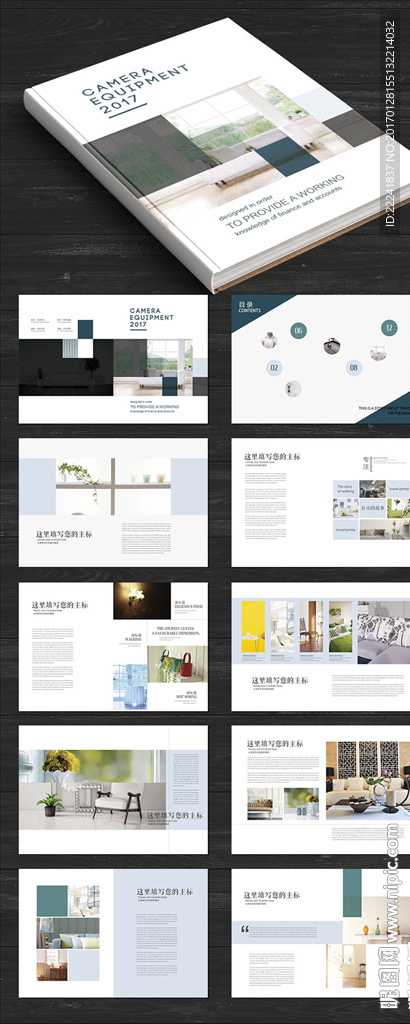
Task: Click the 08 circle on contents page
Action: (x=354, y=368)
